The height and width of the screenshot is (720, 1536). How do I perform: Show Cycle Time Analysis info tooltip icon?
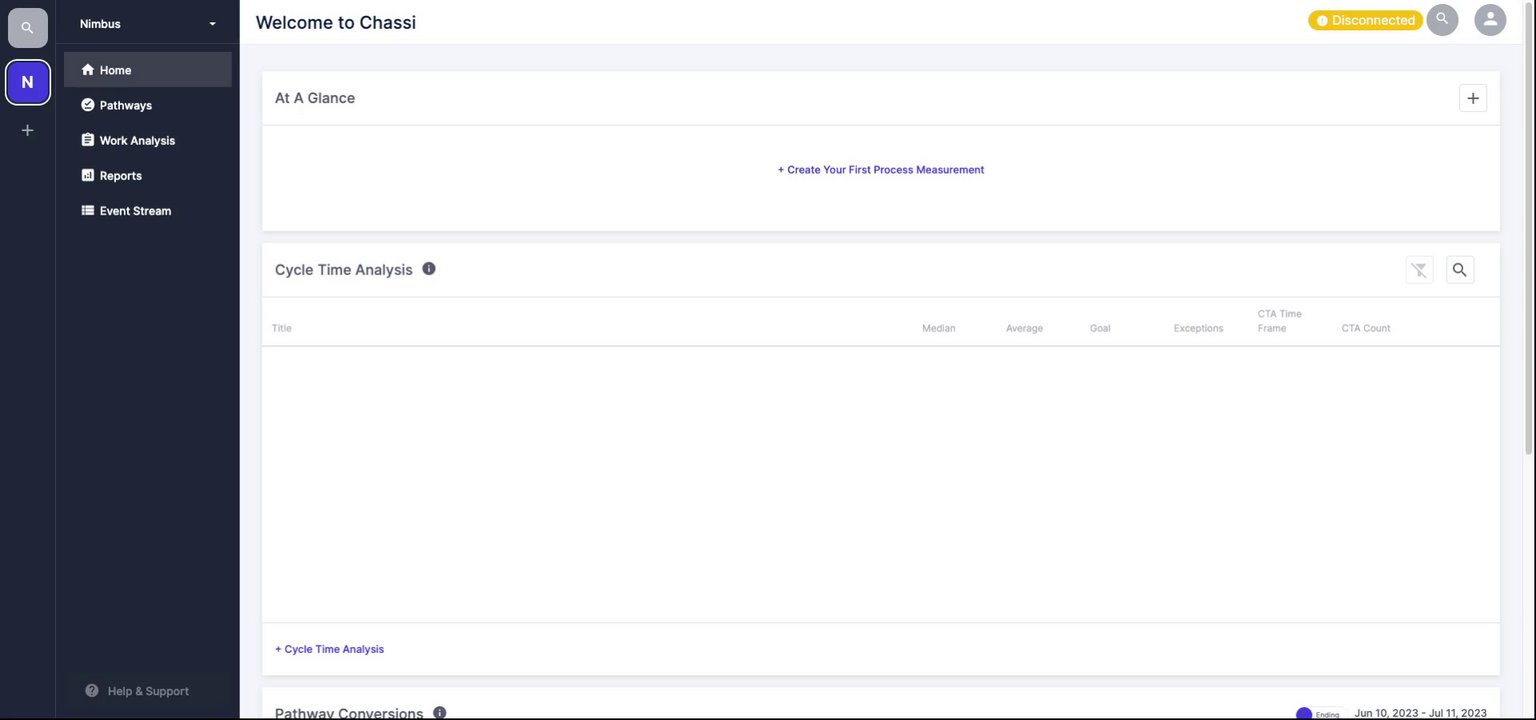tap(429, 269)
